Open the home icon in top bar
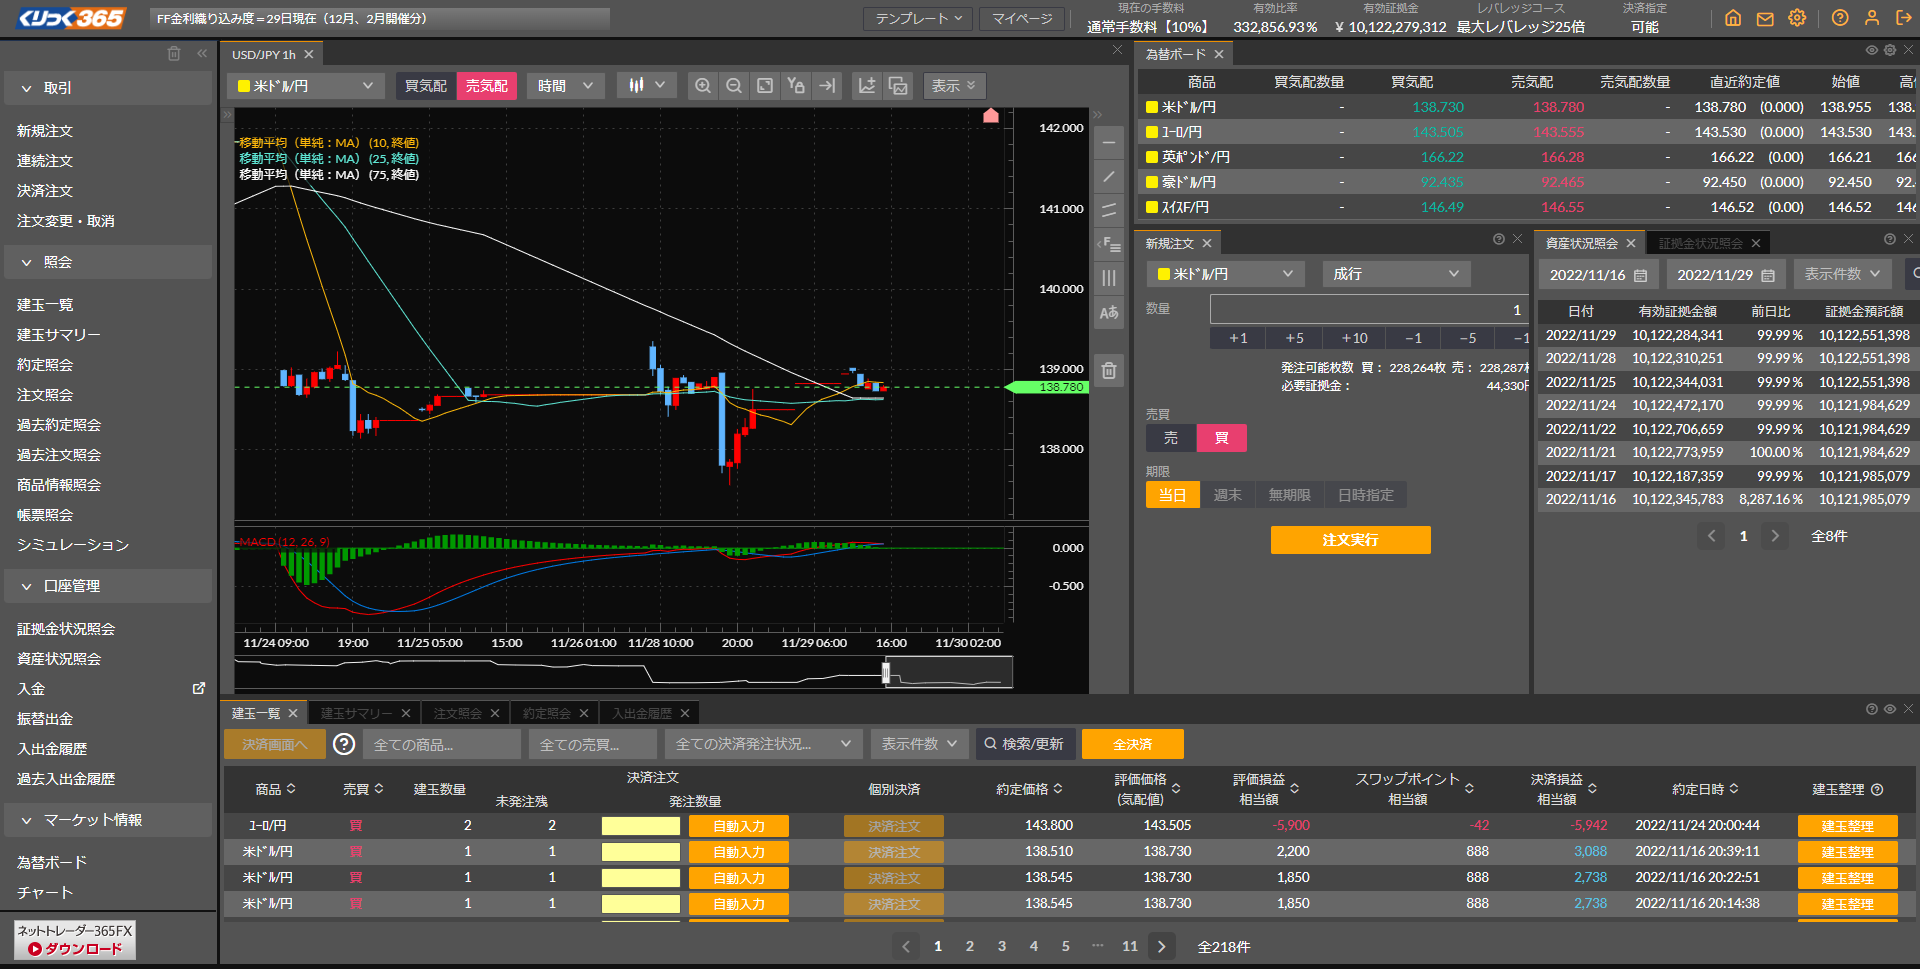Viewport: 1920px width, 969px height. 1733,18
